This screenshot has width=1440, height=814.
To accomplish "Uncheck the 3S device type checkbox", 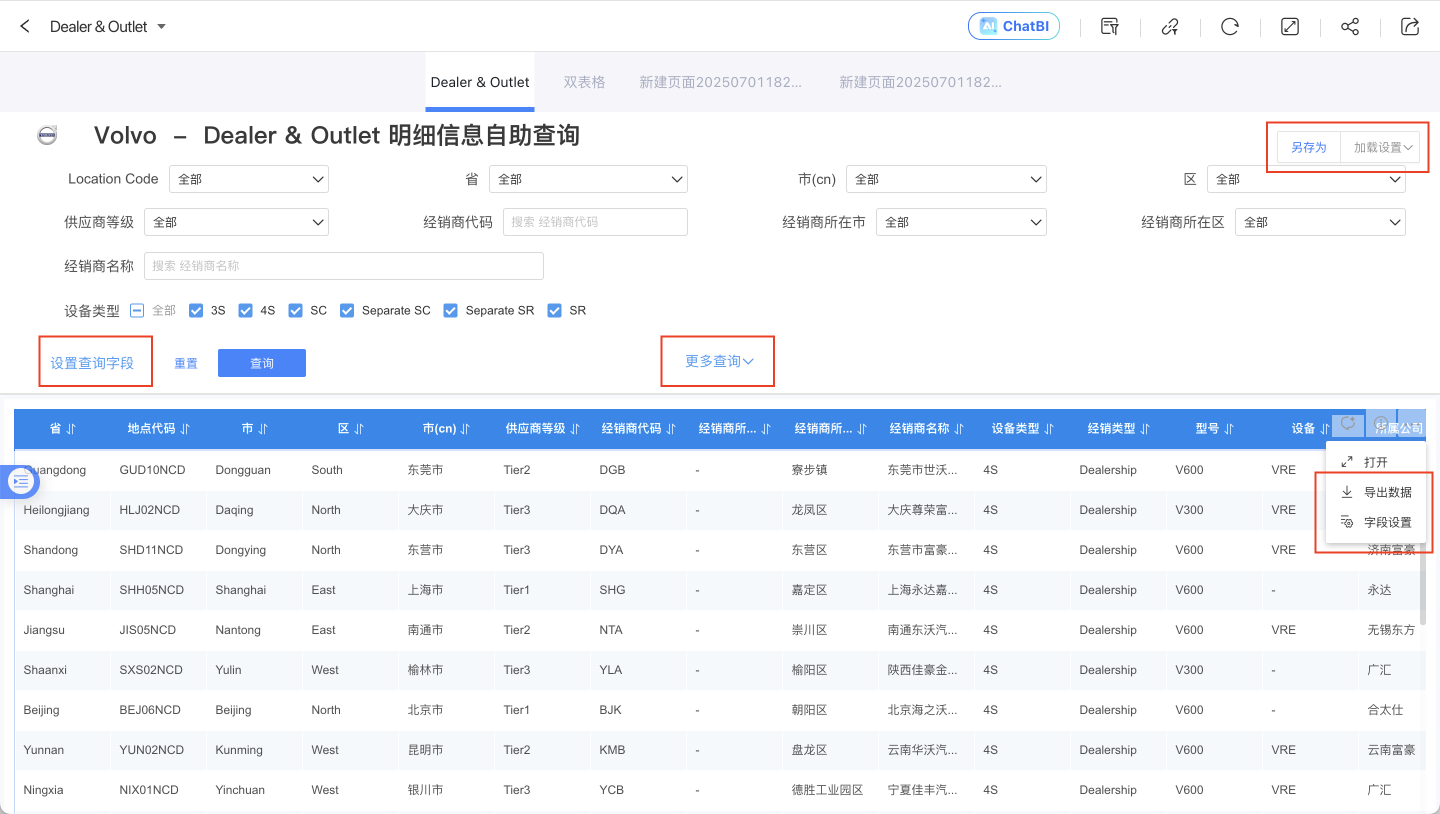I will [x=196, y=311].
